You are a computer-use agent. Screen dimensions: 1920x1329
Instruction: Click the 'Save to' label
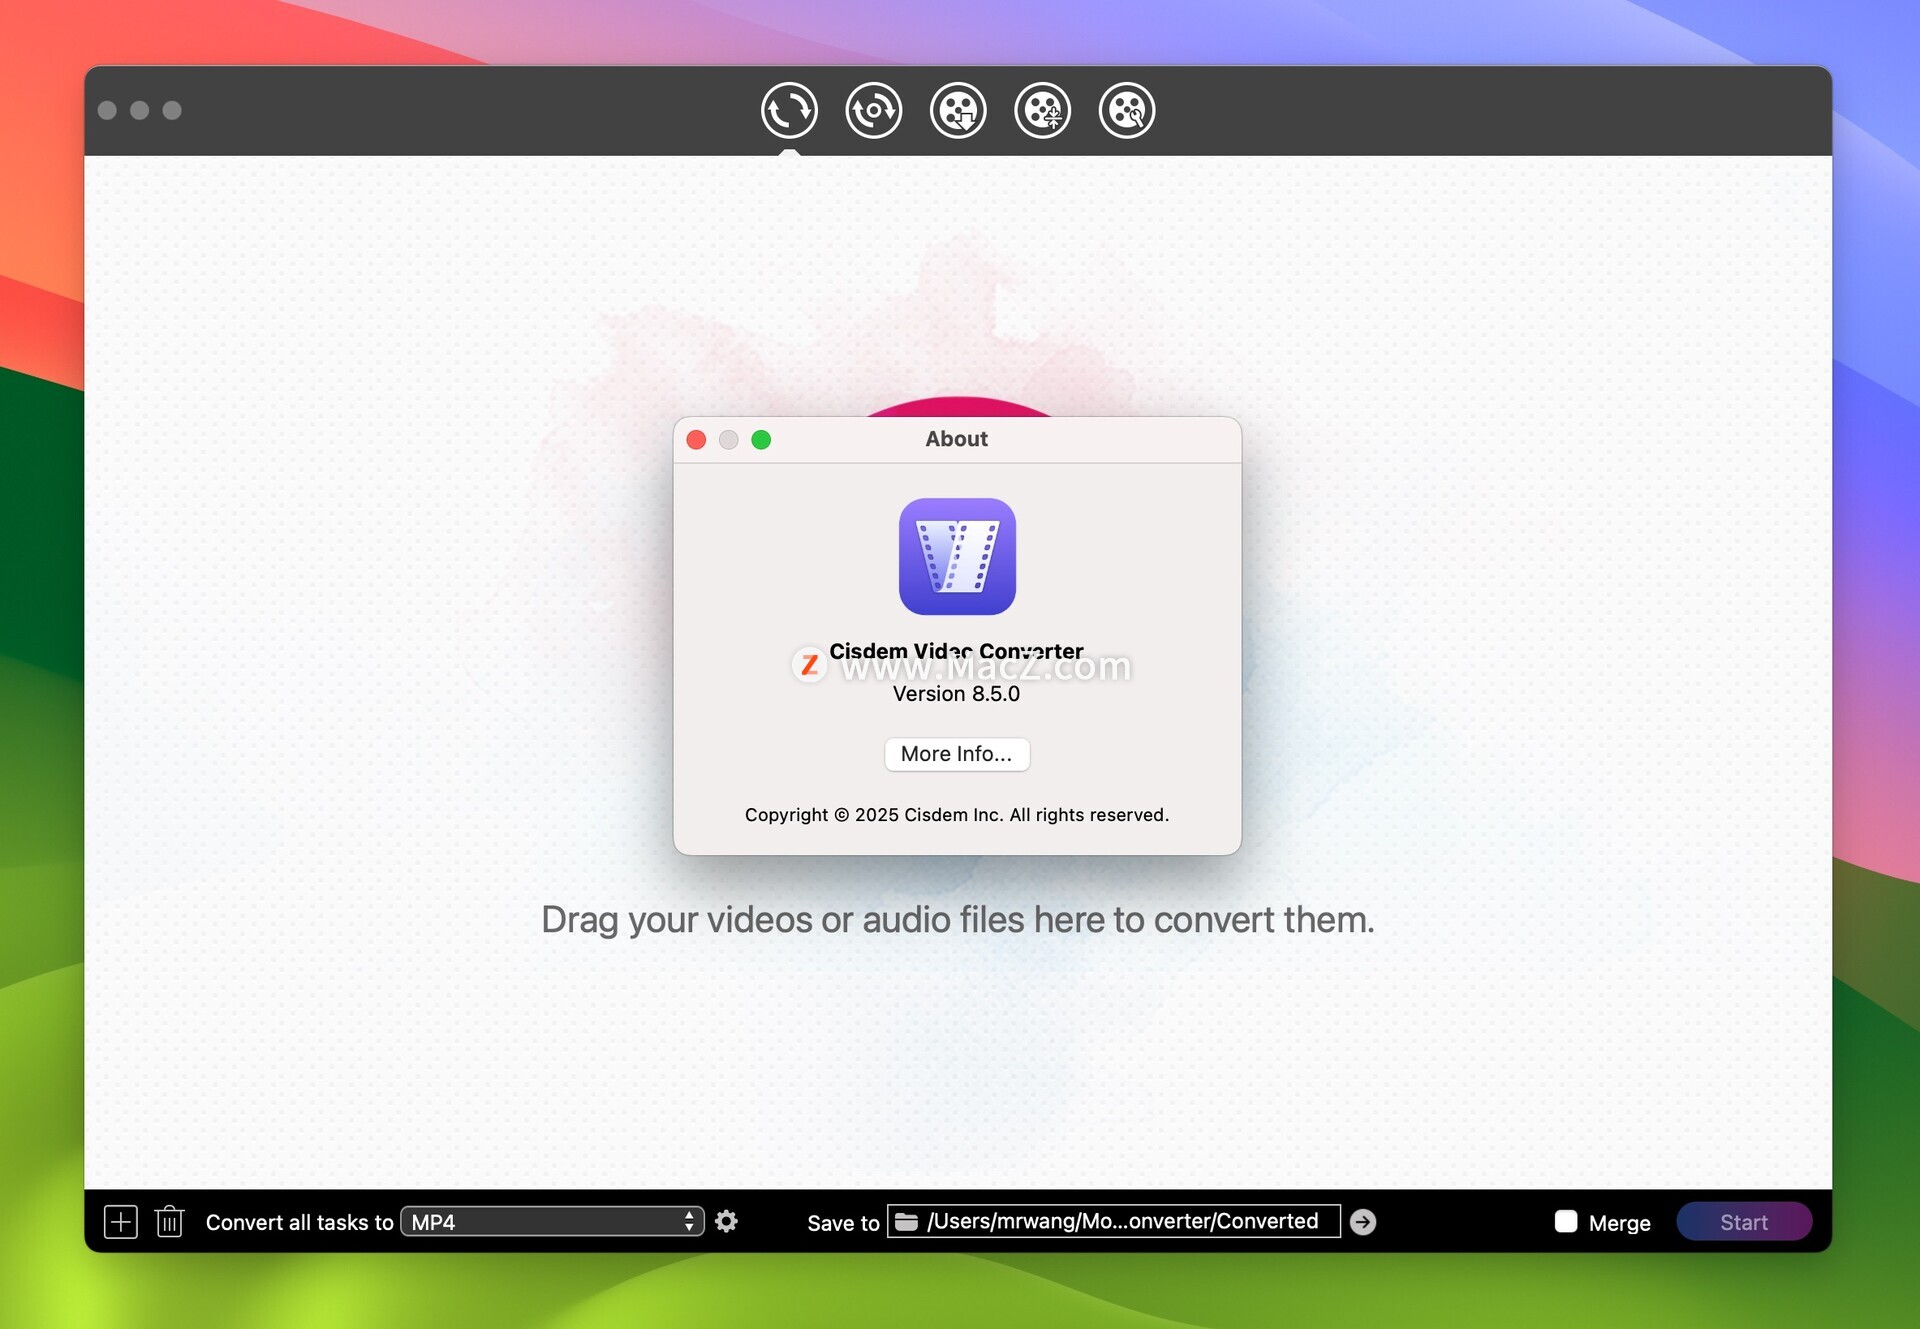(x=843, y=1222)
